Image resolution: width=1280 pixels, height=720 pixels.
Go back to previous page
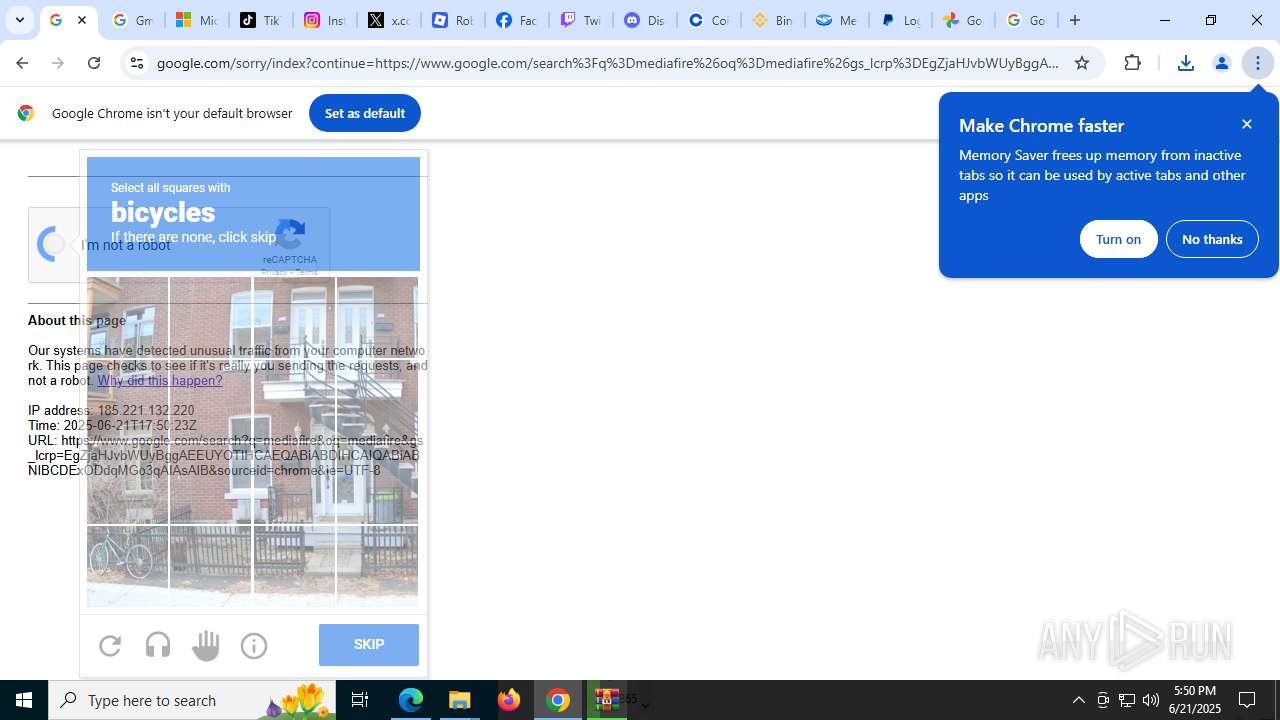point(22,63)
